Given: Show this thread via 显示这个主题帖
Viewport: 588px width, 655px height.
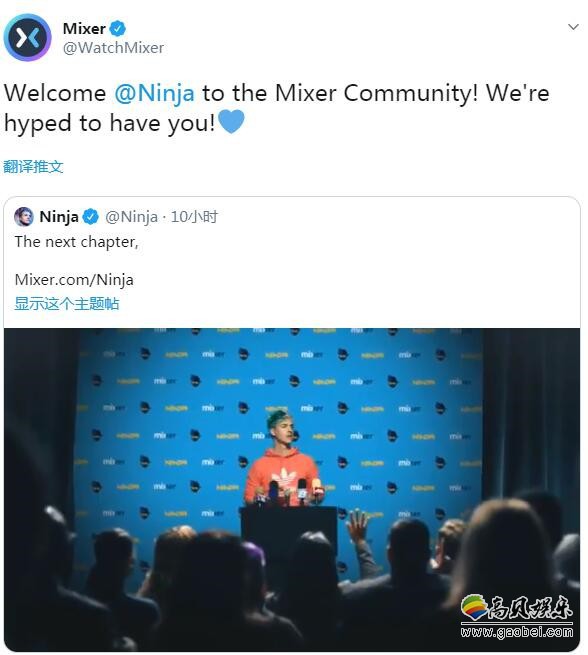Looking at the screenshot, I should click(67, 304).
